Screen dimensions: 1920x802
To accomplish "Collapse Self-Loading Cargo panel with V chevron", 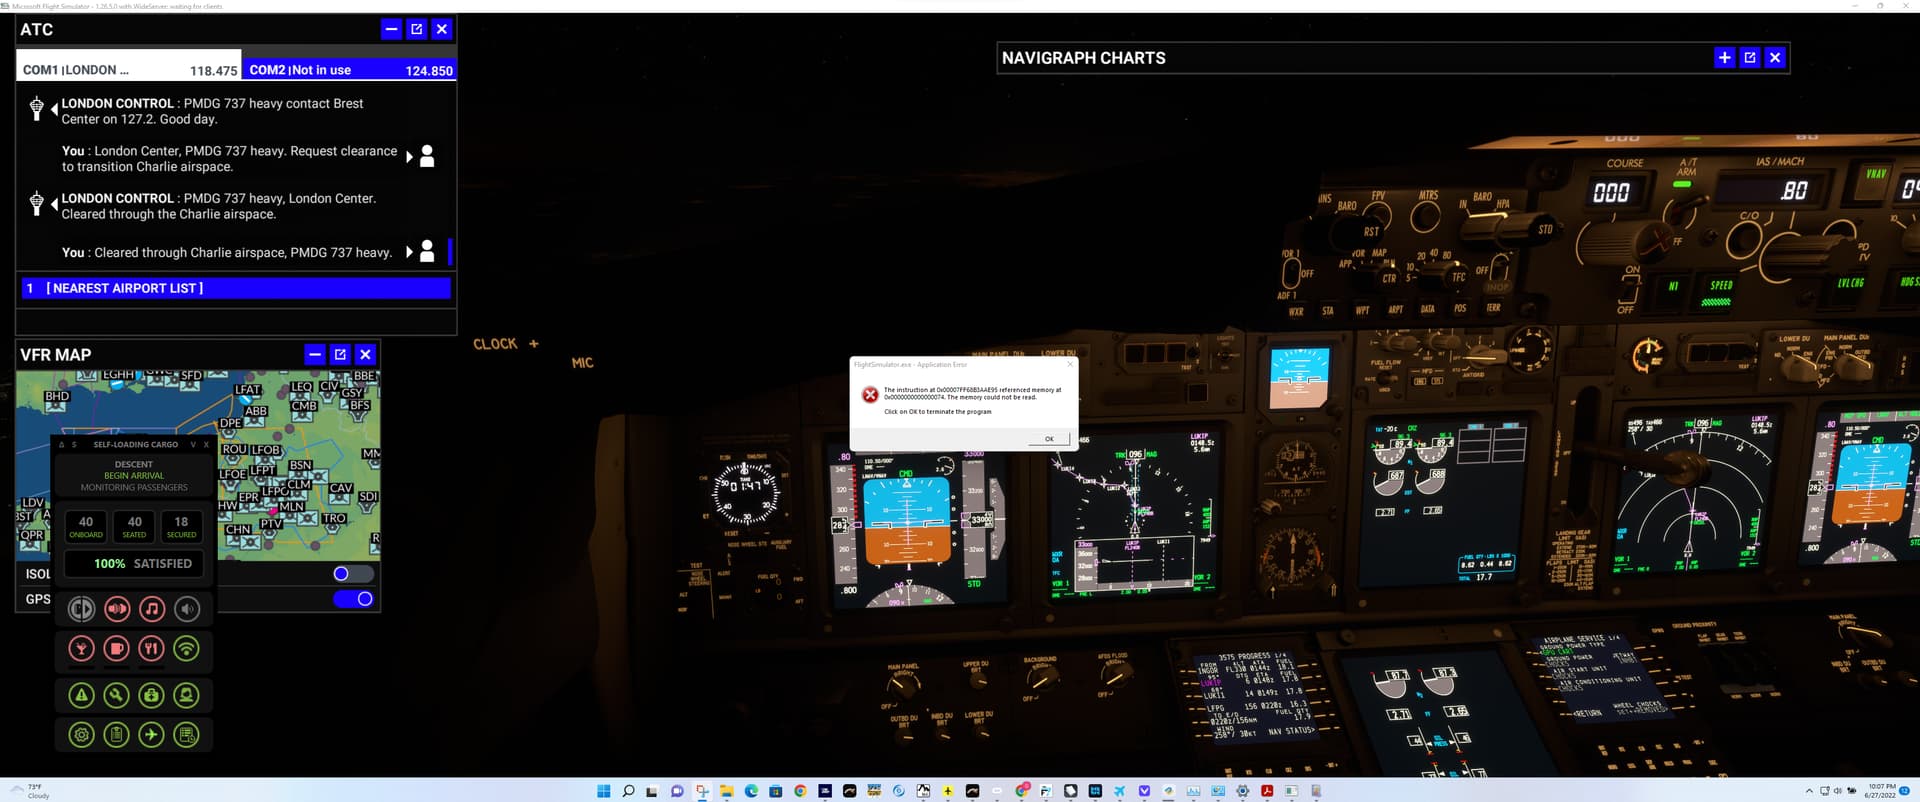I will [193, 445].
